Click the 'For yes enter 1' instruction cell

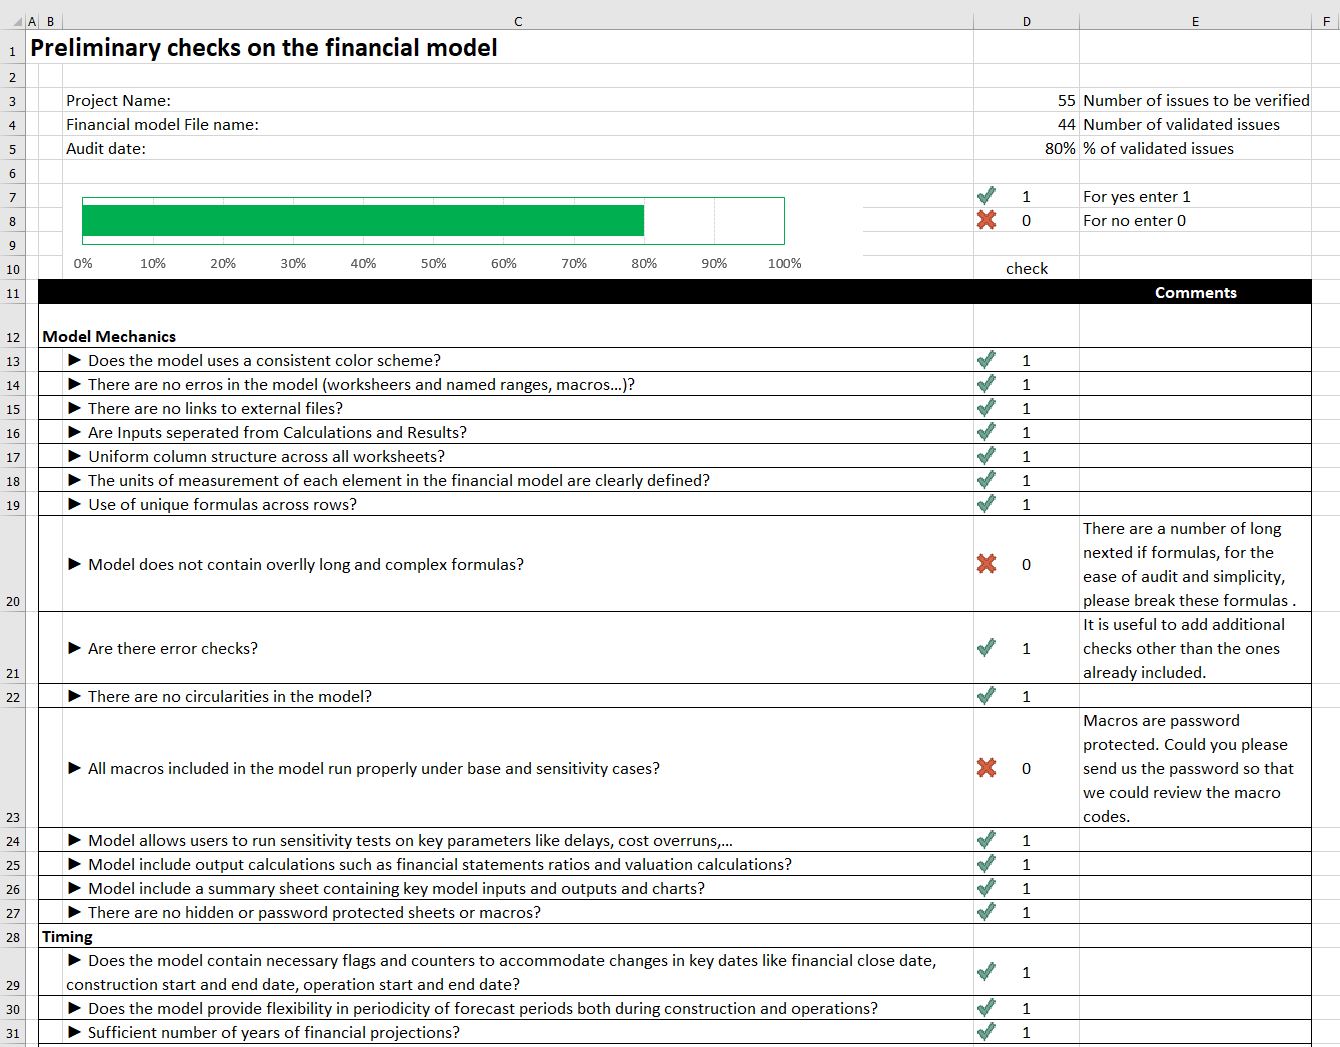(x=1195, y=196)
